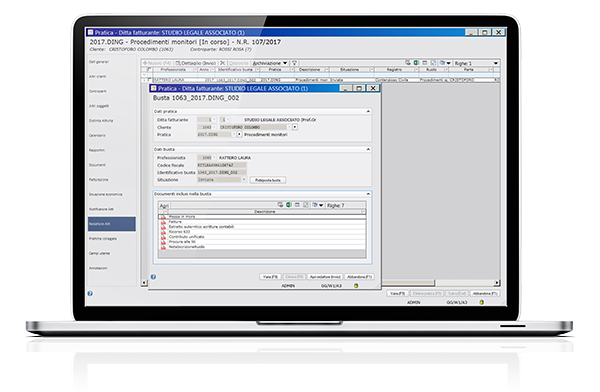Click the Excel export icon in the main toolbar
600x392 pixels.
point(416,63)
